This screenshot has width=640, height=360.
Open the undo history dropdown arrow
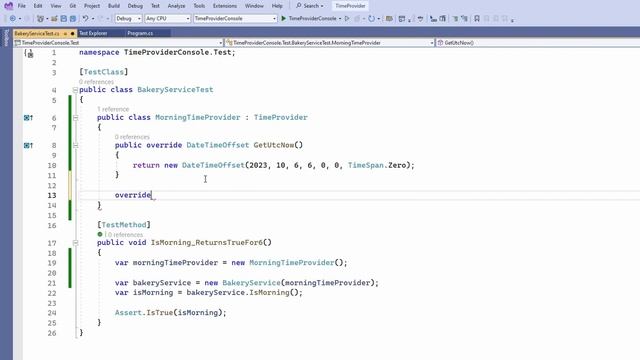tap(93, 18)
